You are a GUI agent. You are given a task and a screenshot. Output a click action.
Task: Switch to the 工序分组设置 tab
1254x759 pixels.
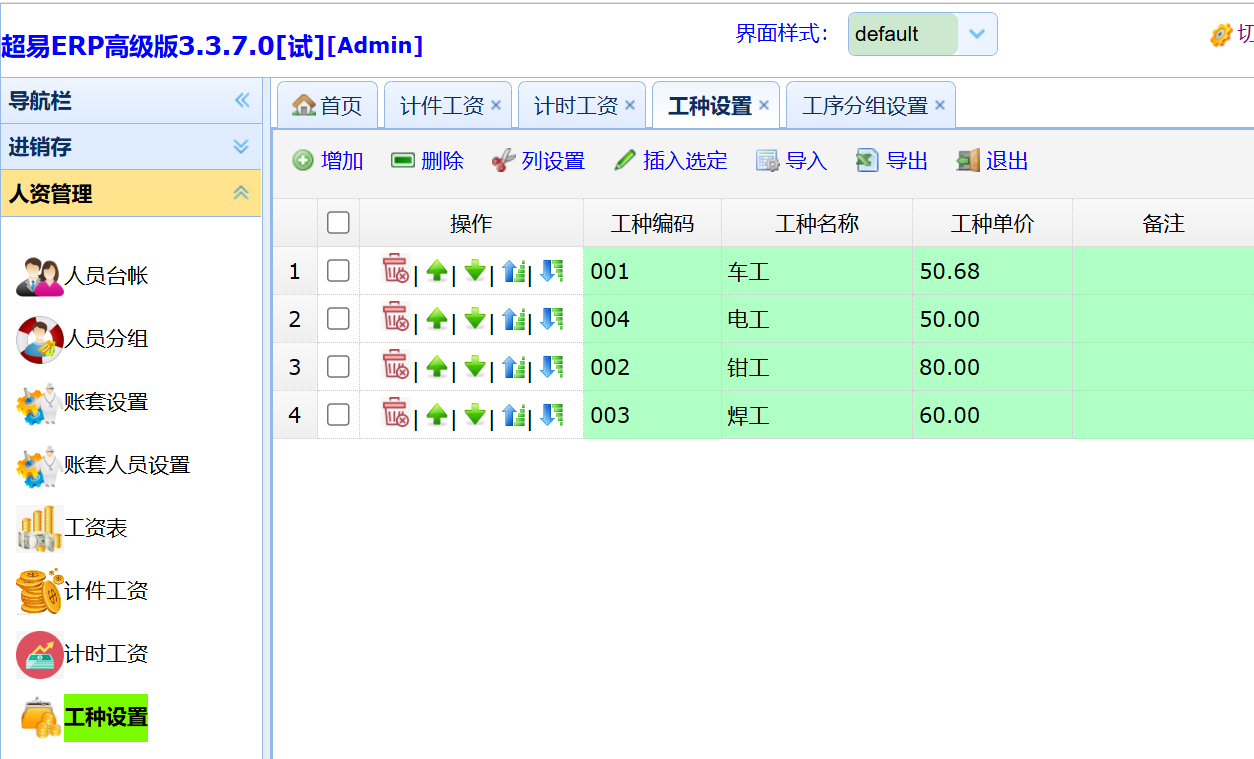(x=864, y=106)
